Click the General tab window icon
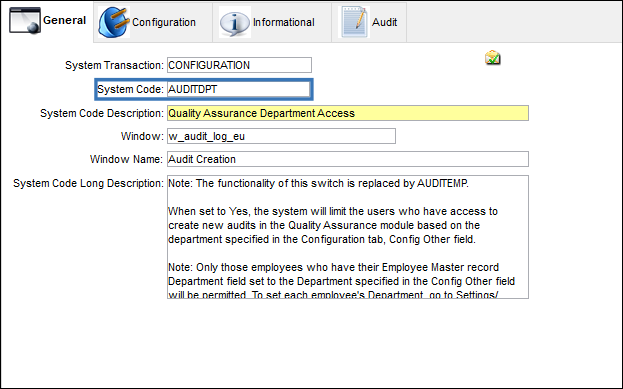The image size is (623, 389). pyautogui.click(x=25, y=21)
